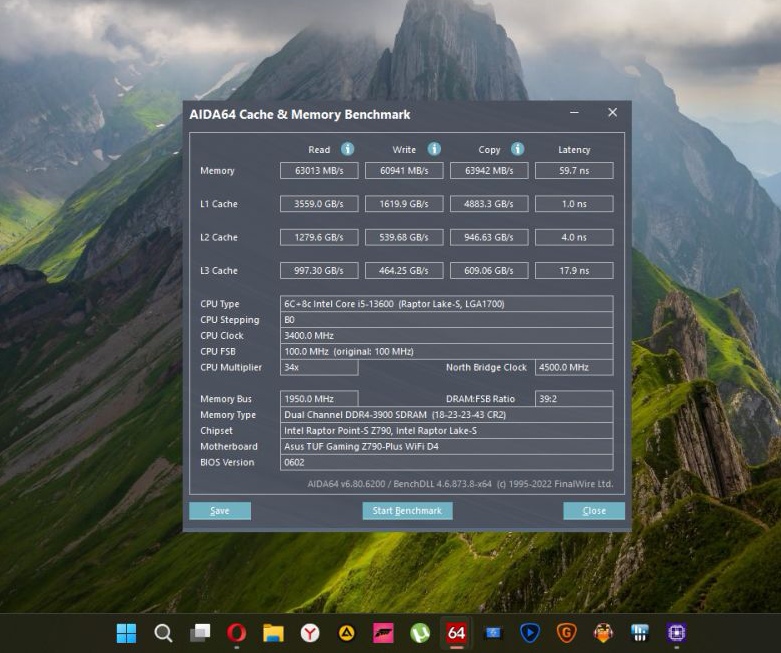Launch Yandex Browser from taskbar
Image resolution: width=781 pixels, height=653 pixels.
(310, 633)
